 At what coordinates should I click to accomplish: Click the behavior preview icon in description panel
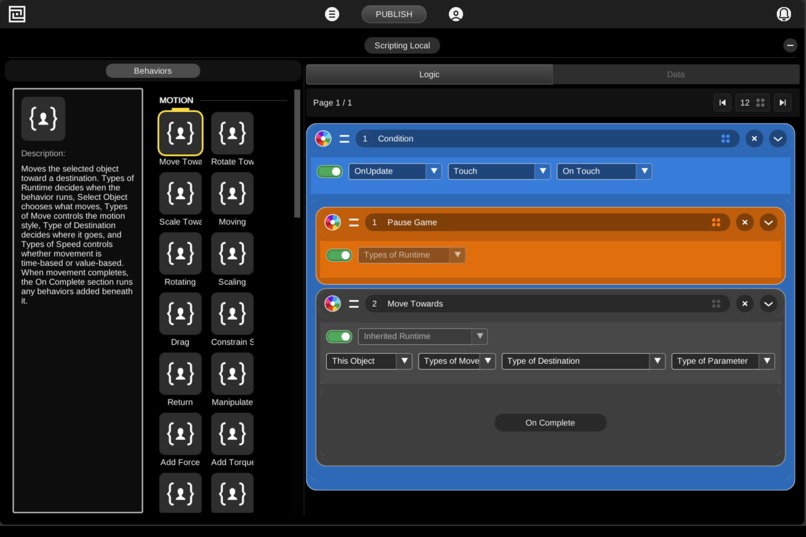pyautogui.click(x=43, y=119)
